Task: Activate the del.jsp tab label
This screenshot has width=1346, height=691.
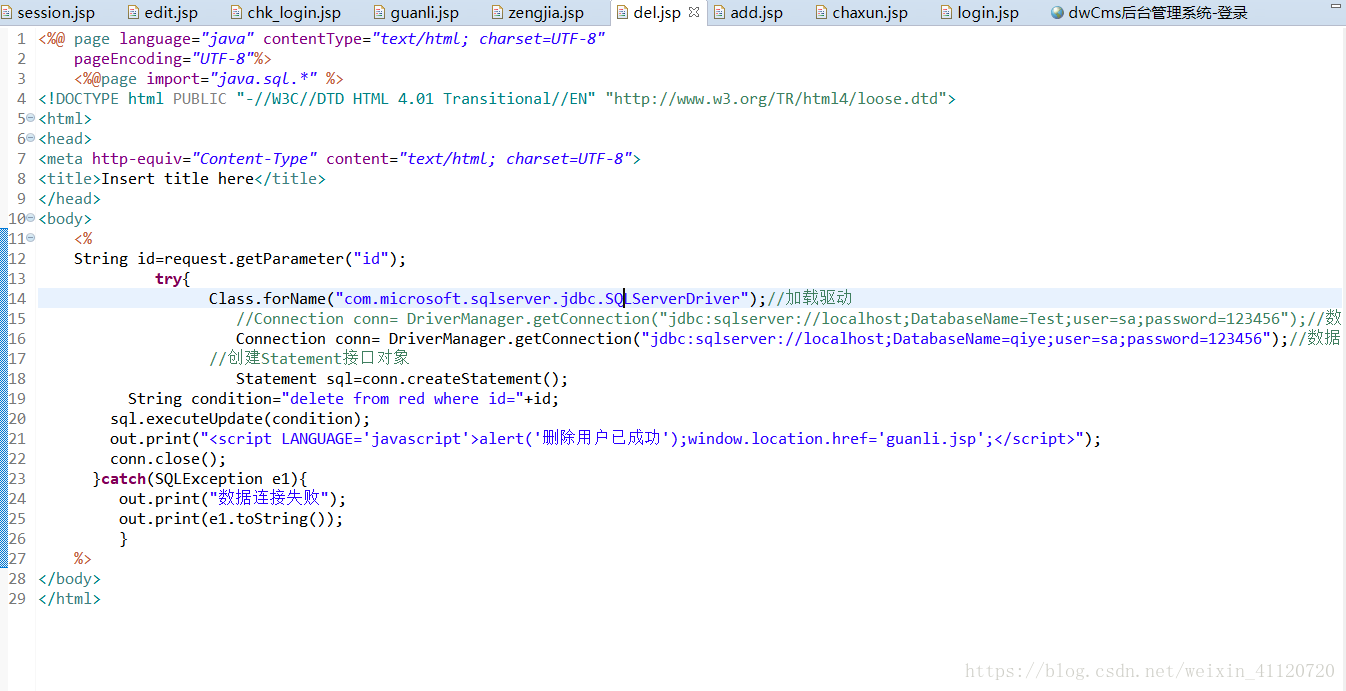Action: tap(657, 13)
